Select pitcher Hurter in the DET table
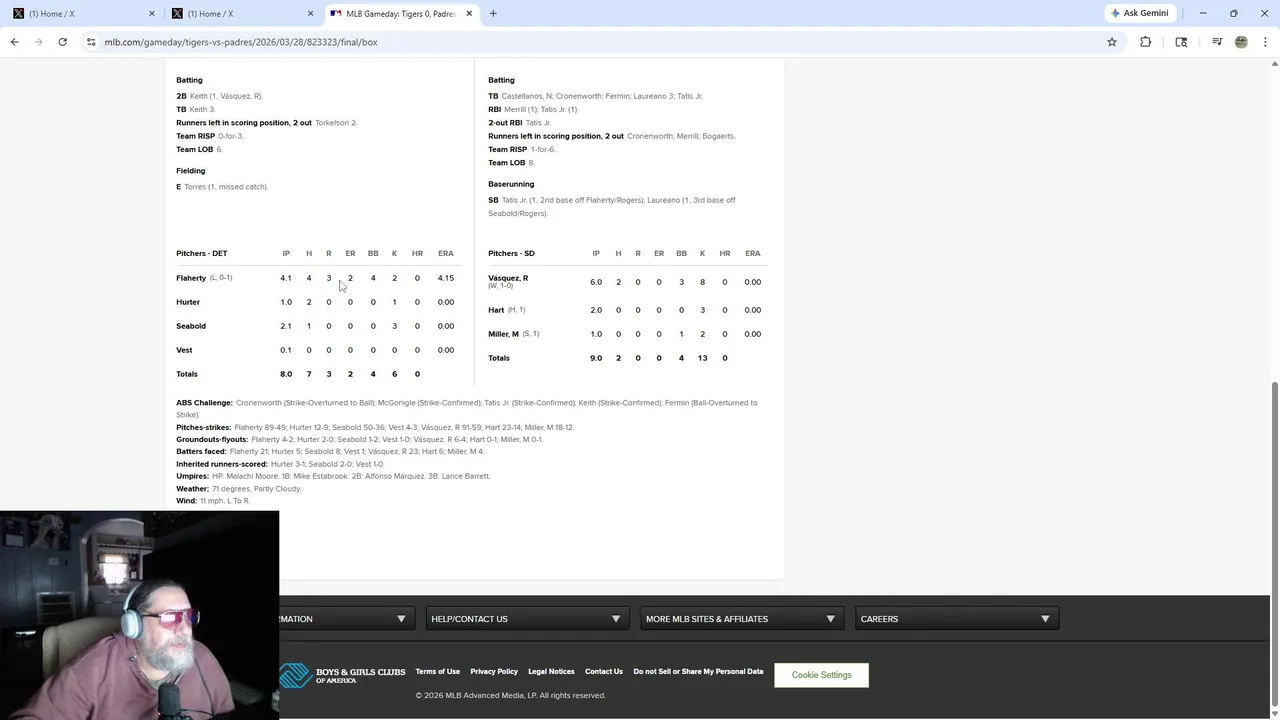The image size is (1280, 720). [x=188, y=302]
